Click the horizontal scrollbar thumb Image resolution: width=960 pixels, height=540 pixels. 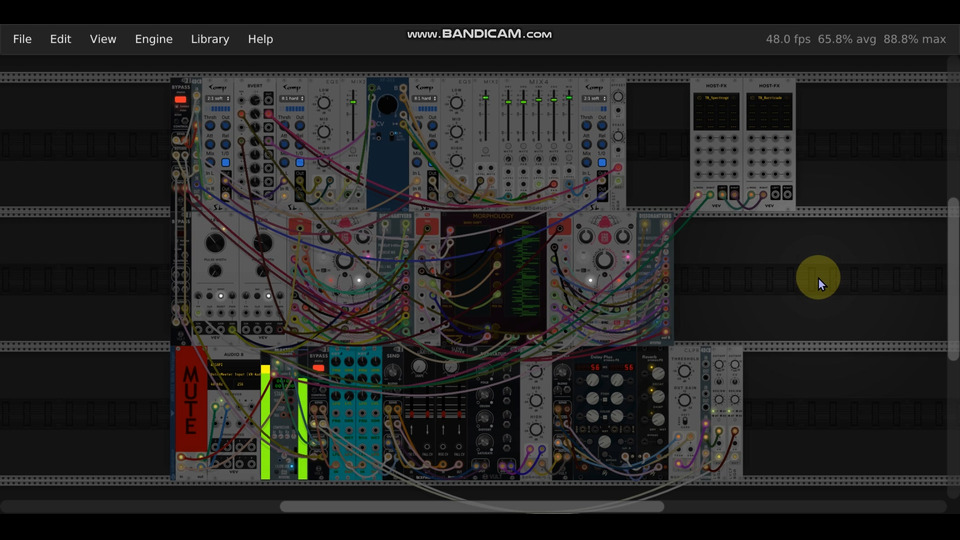coord(471,507)
